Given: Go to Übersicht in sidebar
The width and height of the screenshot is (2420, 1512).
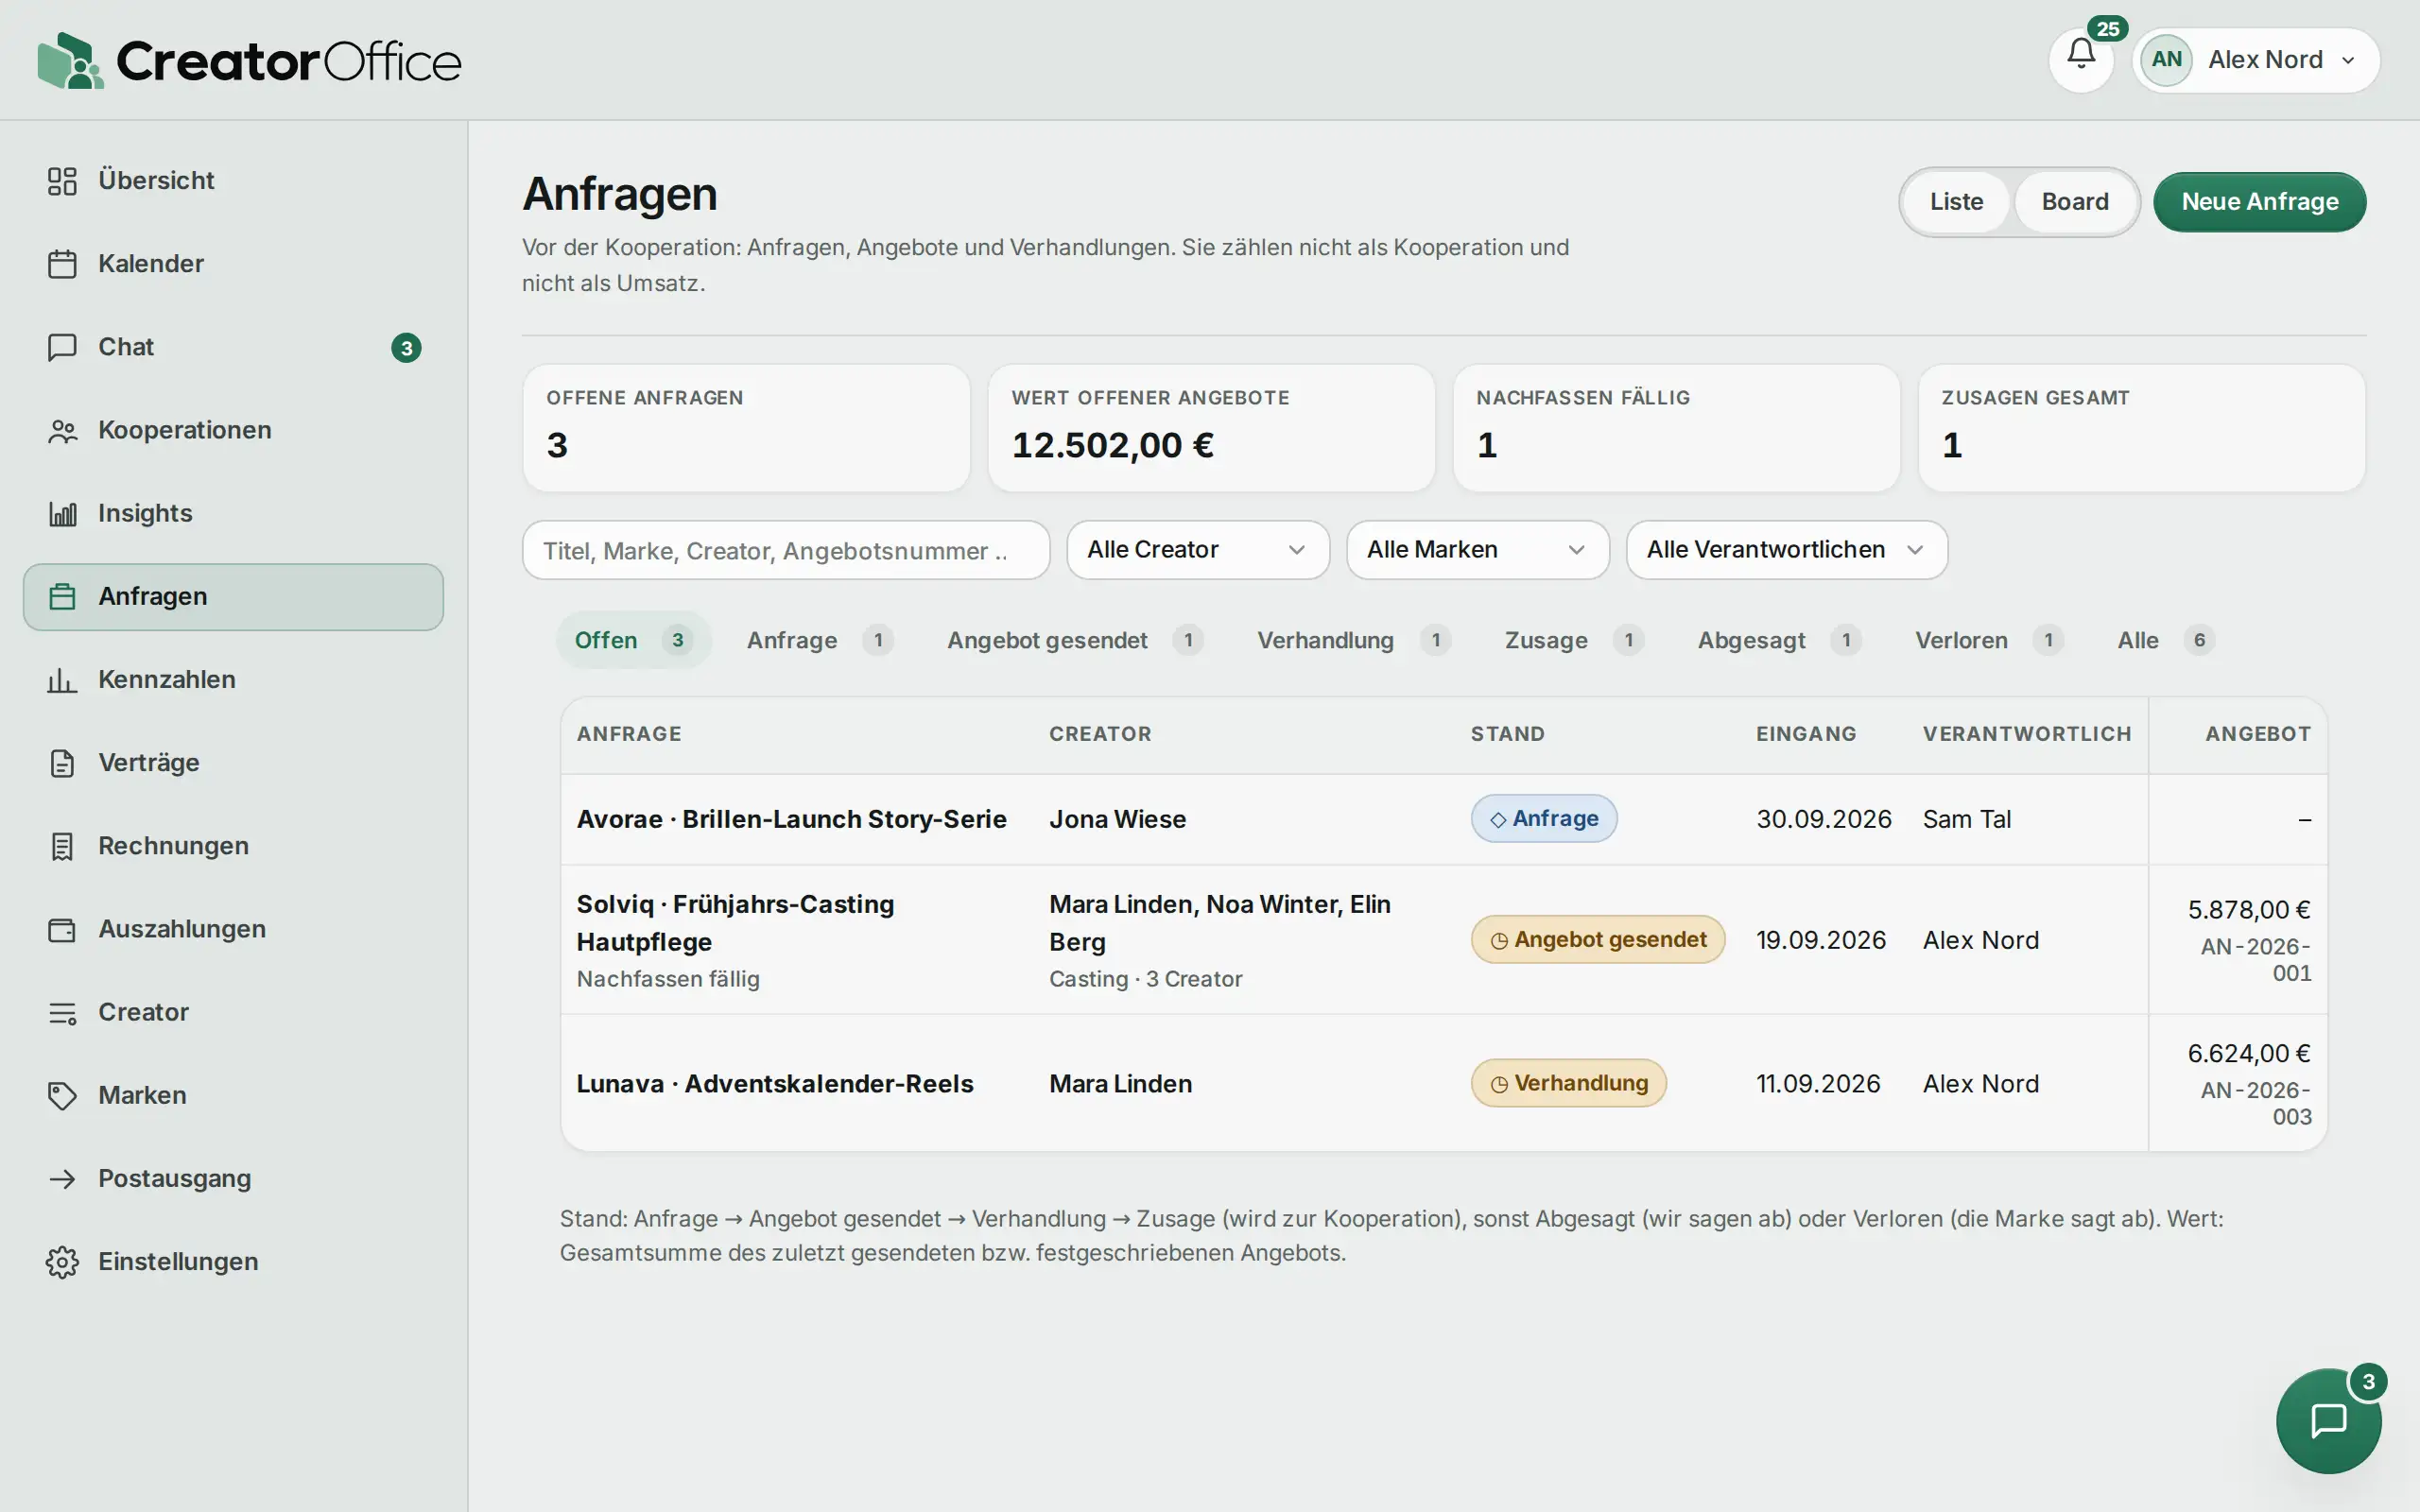Looking at the screenshot, I should coord(233,181).
